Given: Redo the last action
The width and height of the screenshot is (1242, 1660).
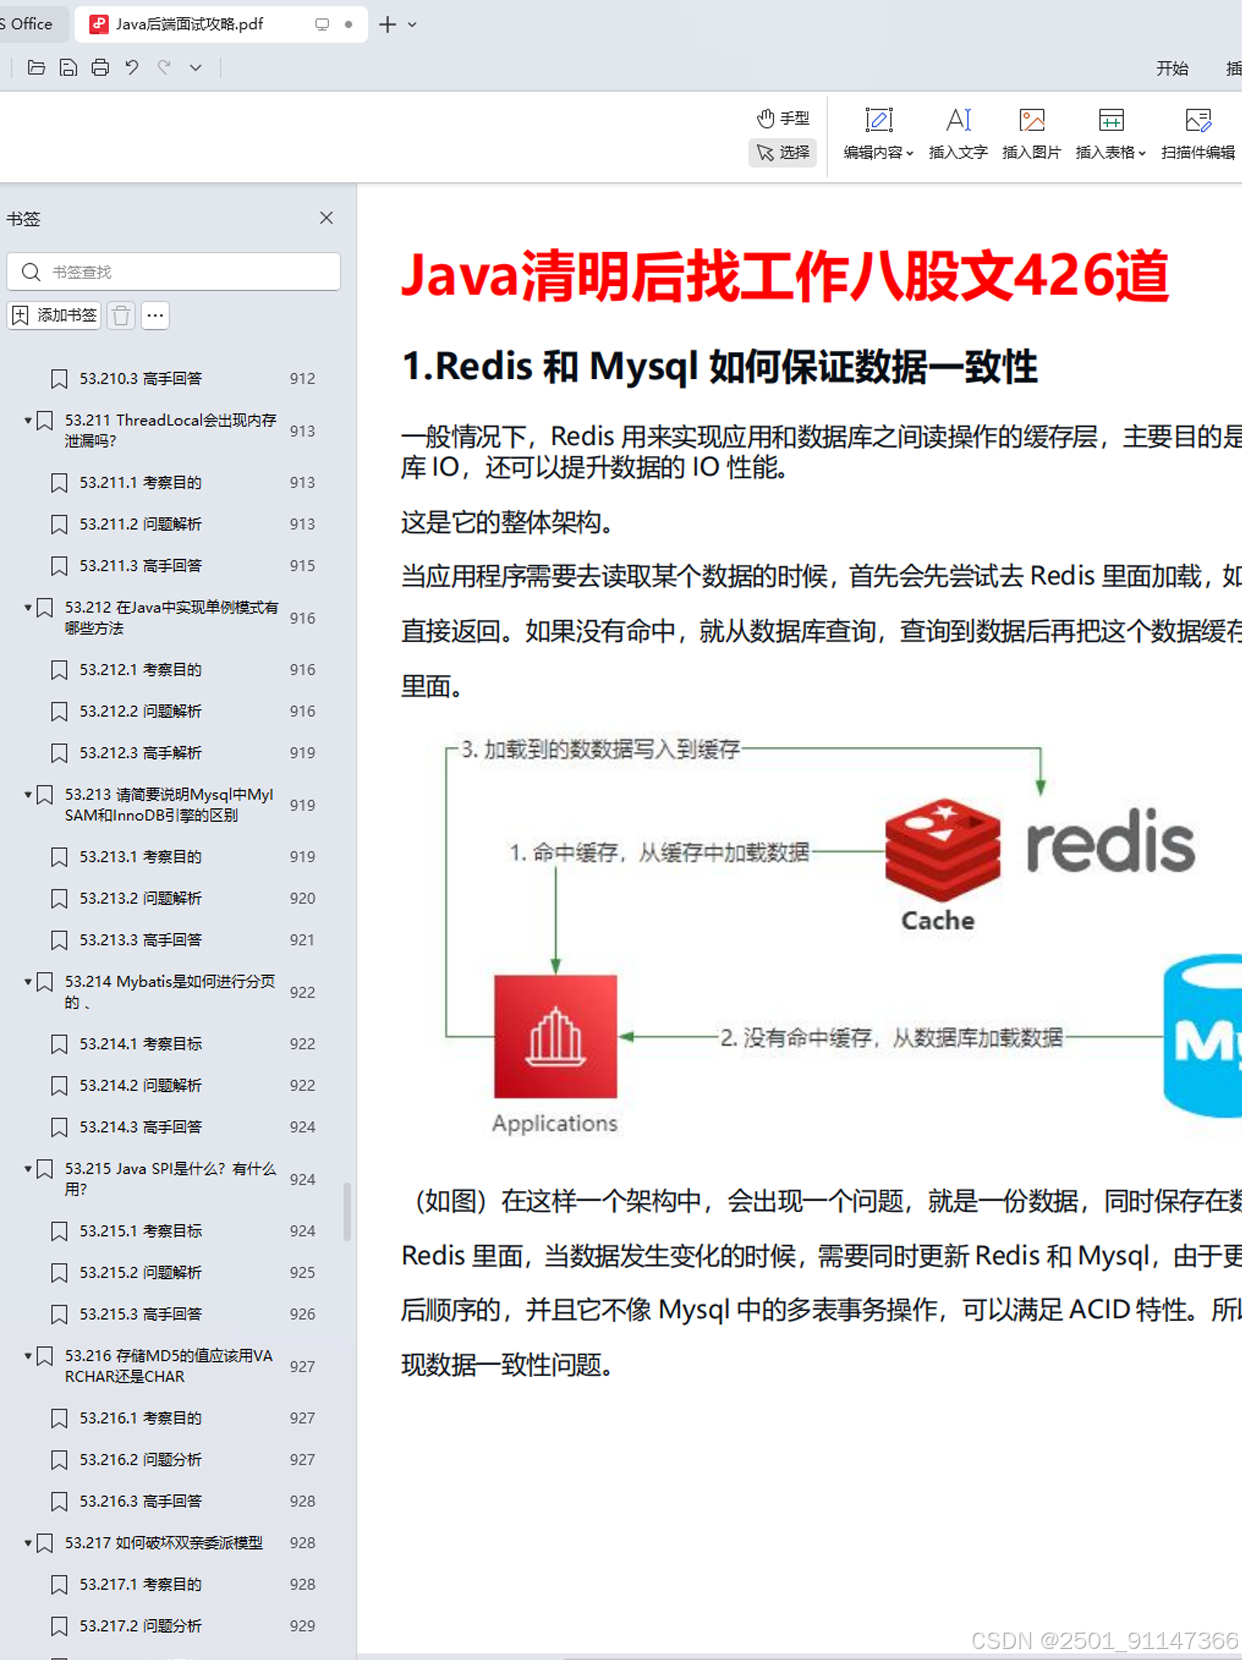Looking at the screenshot, I should coord(164,68).
